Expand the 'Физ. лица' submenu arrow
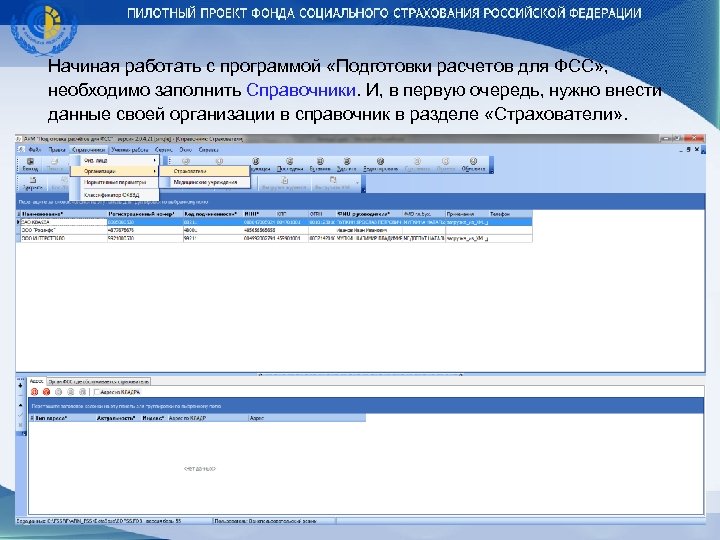 (155, 160)
